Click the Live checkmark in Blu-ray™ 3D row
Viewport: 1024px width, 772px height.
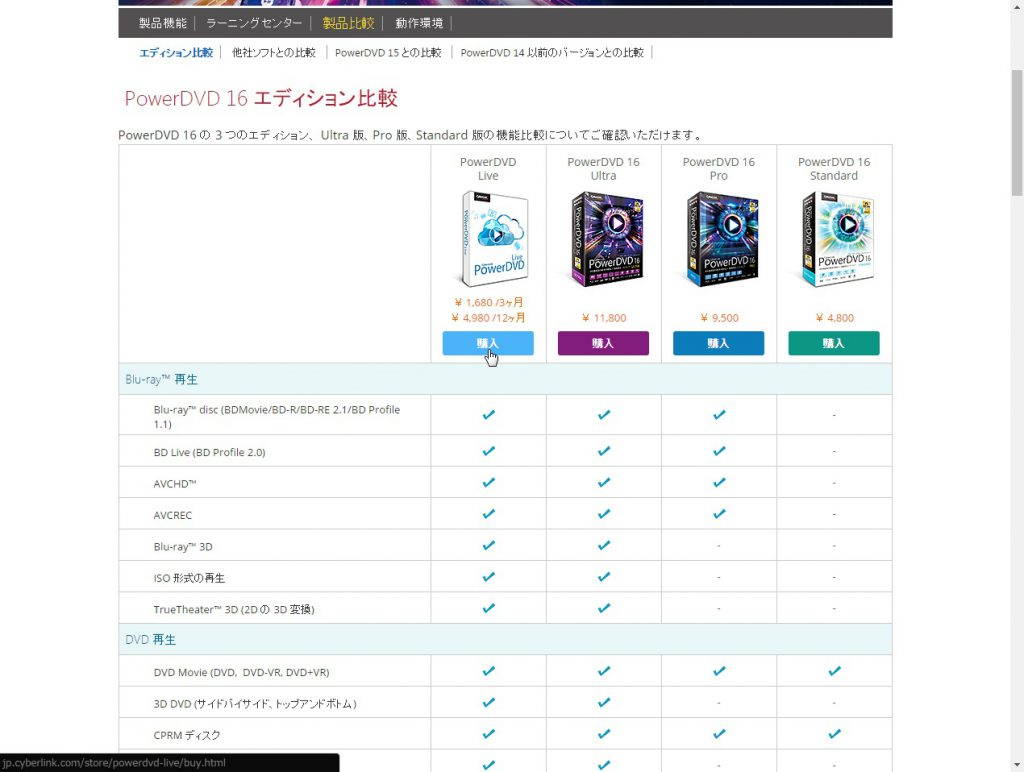pos(488,545)
